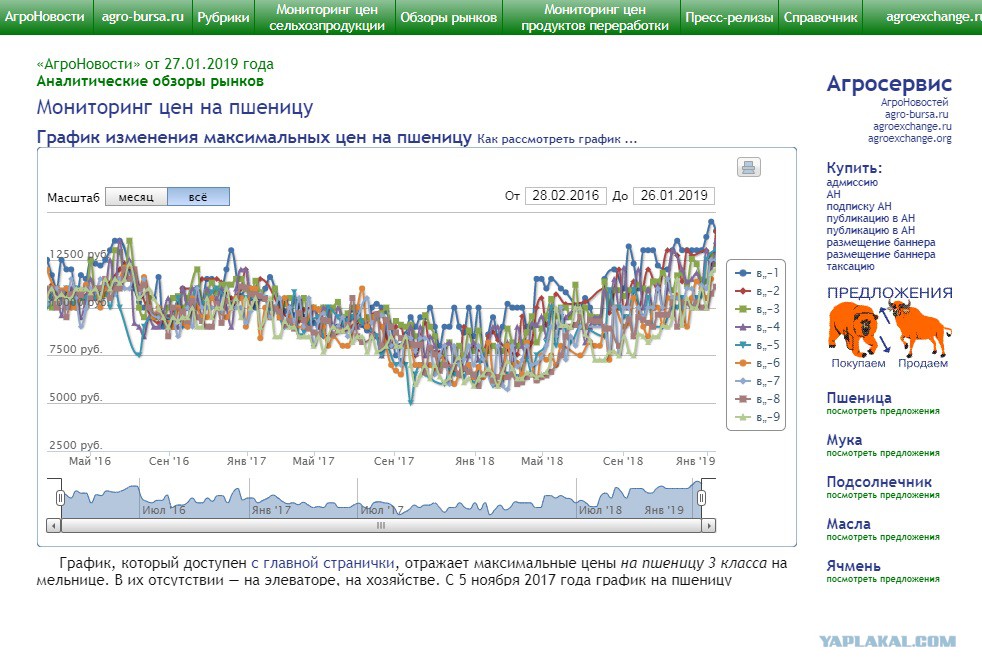The width and height of the screenshot is (982, 671).
Task: Follow the с главной странички link
Action: tap(323, 563)
